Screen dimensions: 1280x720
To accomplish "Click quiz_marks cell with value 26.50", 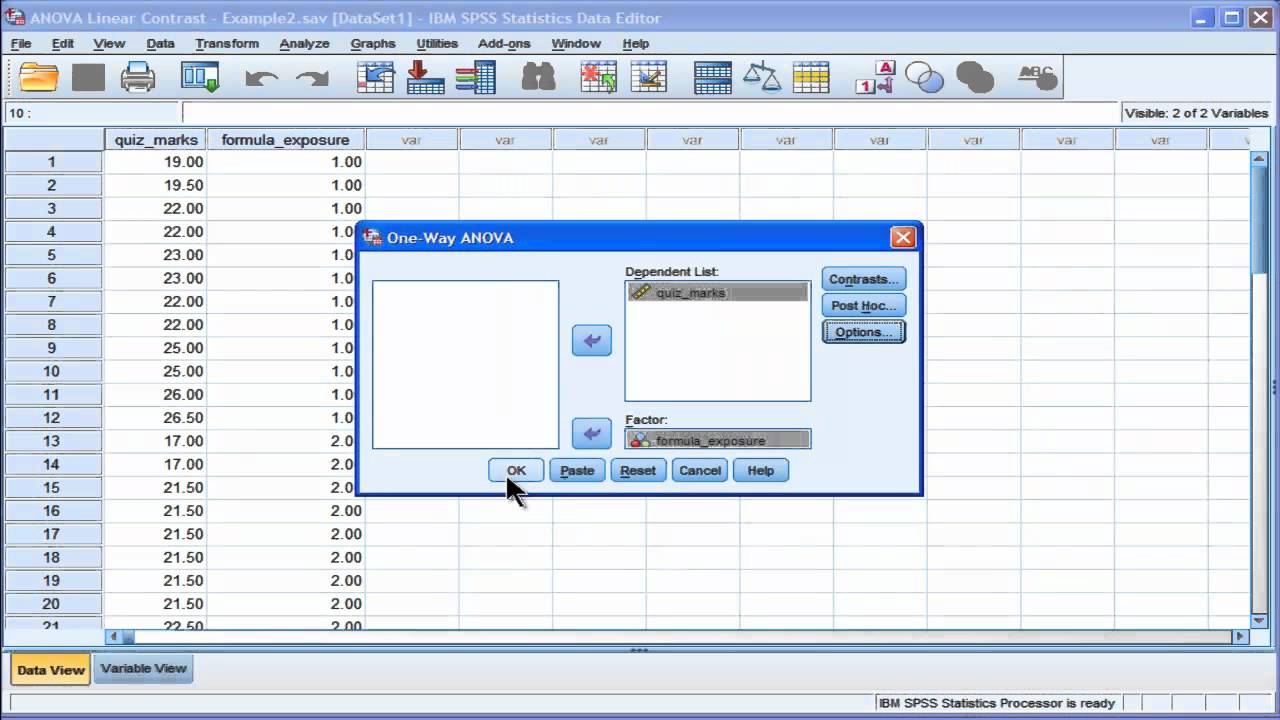I will click(156, 418).
